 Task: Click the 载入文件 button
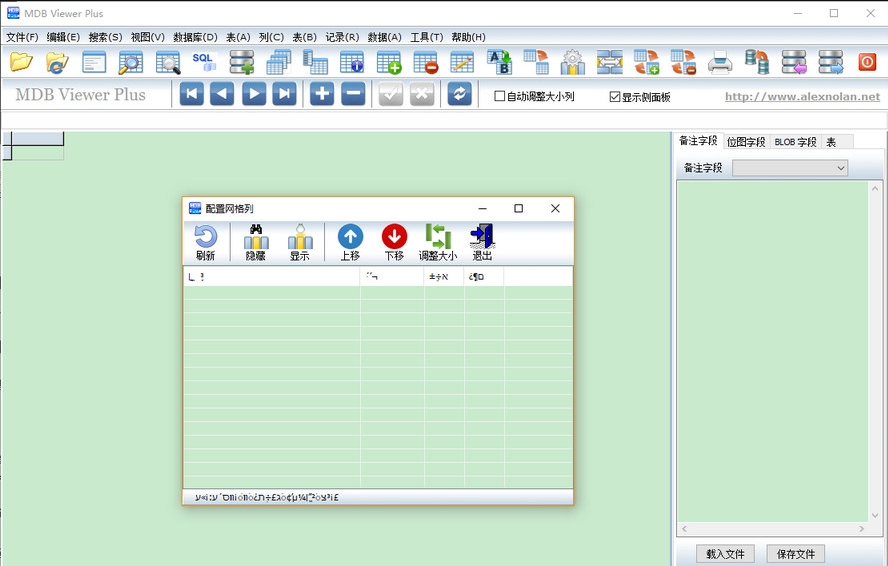pos(725,553)
